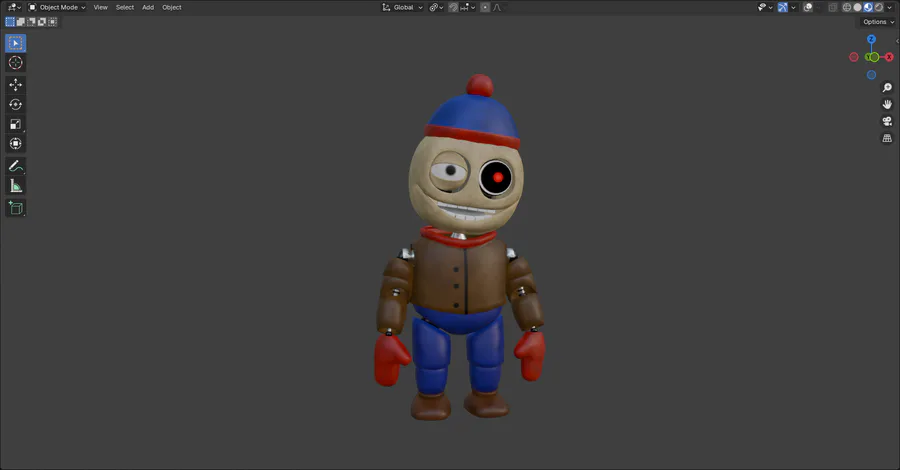Screen dimensions: 900x470
Task: Select the Select Box tool
Action: pos(15,43)
